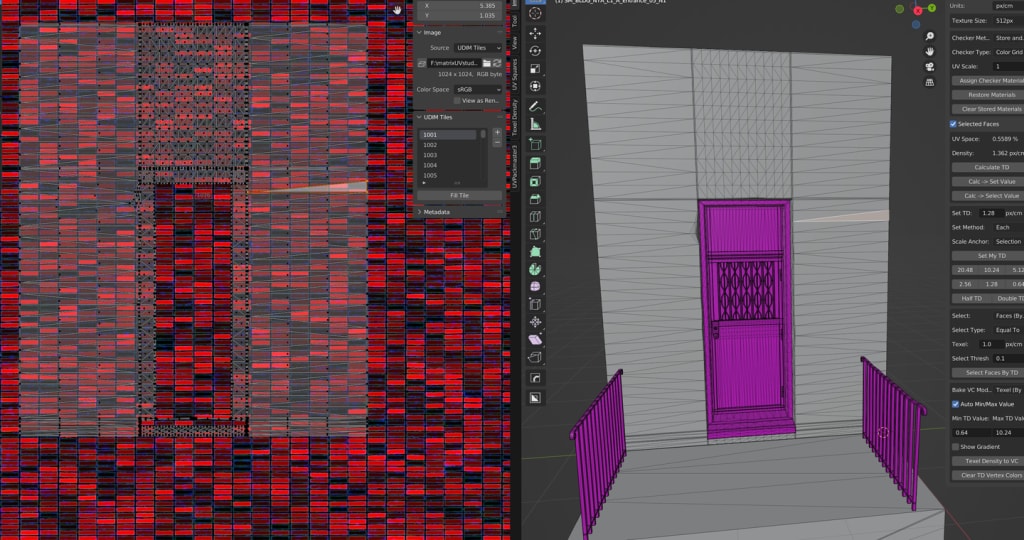Select the Knife tool
Screen dimensions: 1024x540
(535, 234)
